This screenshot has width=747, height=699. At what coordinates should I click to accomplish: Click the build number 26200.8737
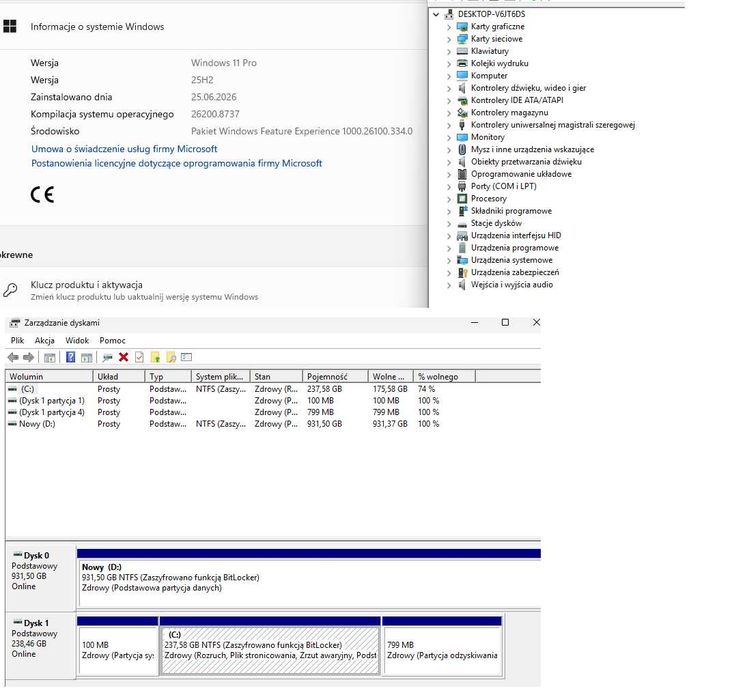click(x=215, y=114)
